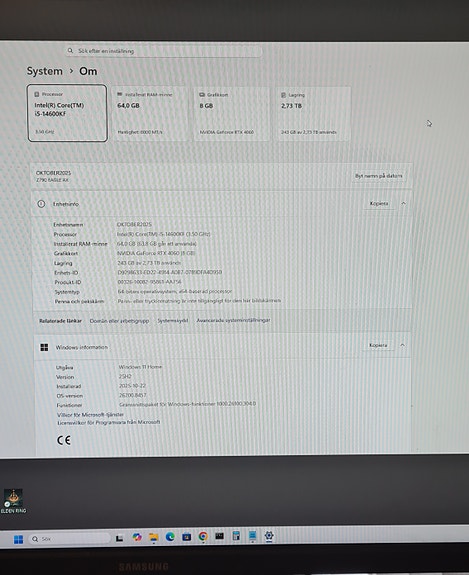Collapse the Enhetsinfo section chevron
Image resolution: width=469 pixels, height=575 pixels.
pos(403,203)
